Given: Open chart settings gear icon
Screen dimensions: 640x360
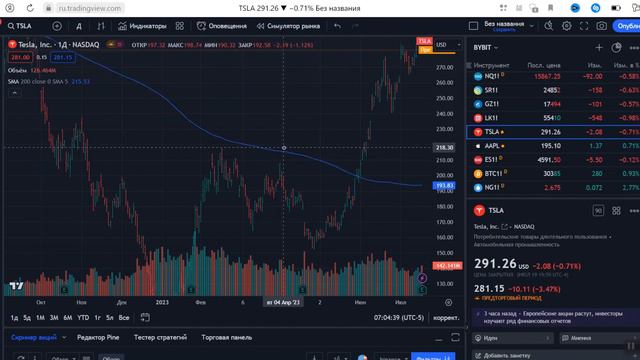Looking at the screenshot, I should (567, 26).
